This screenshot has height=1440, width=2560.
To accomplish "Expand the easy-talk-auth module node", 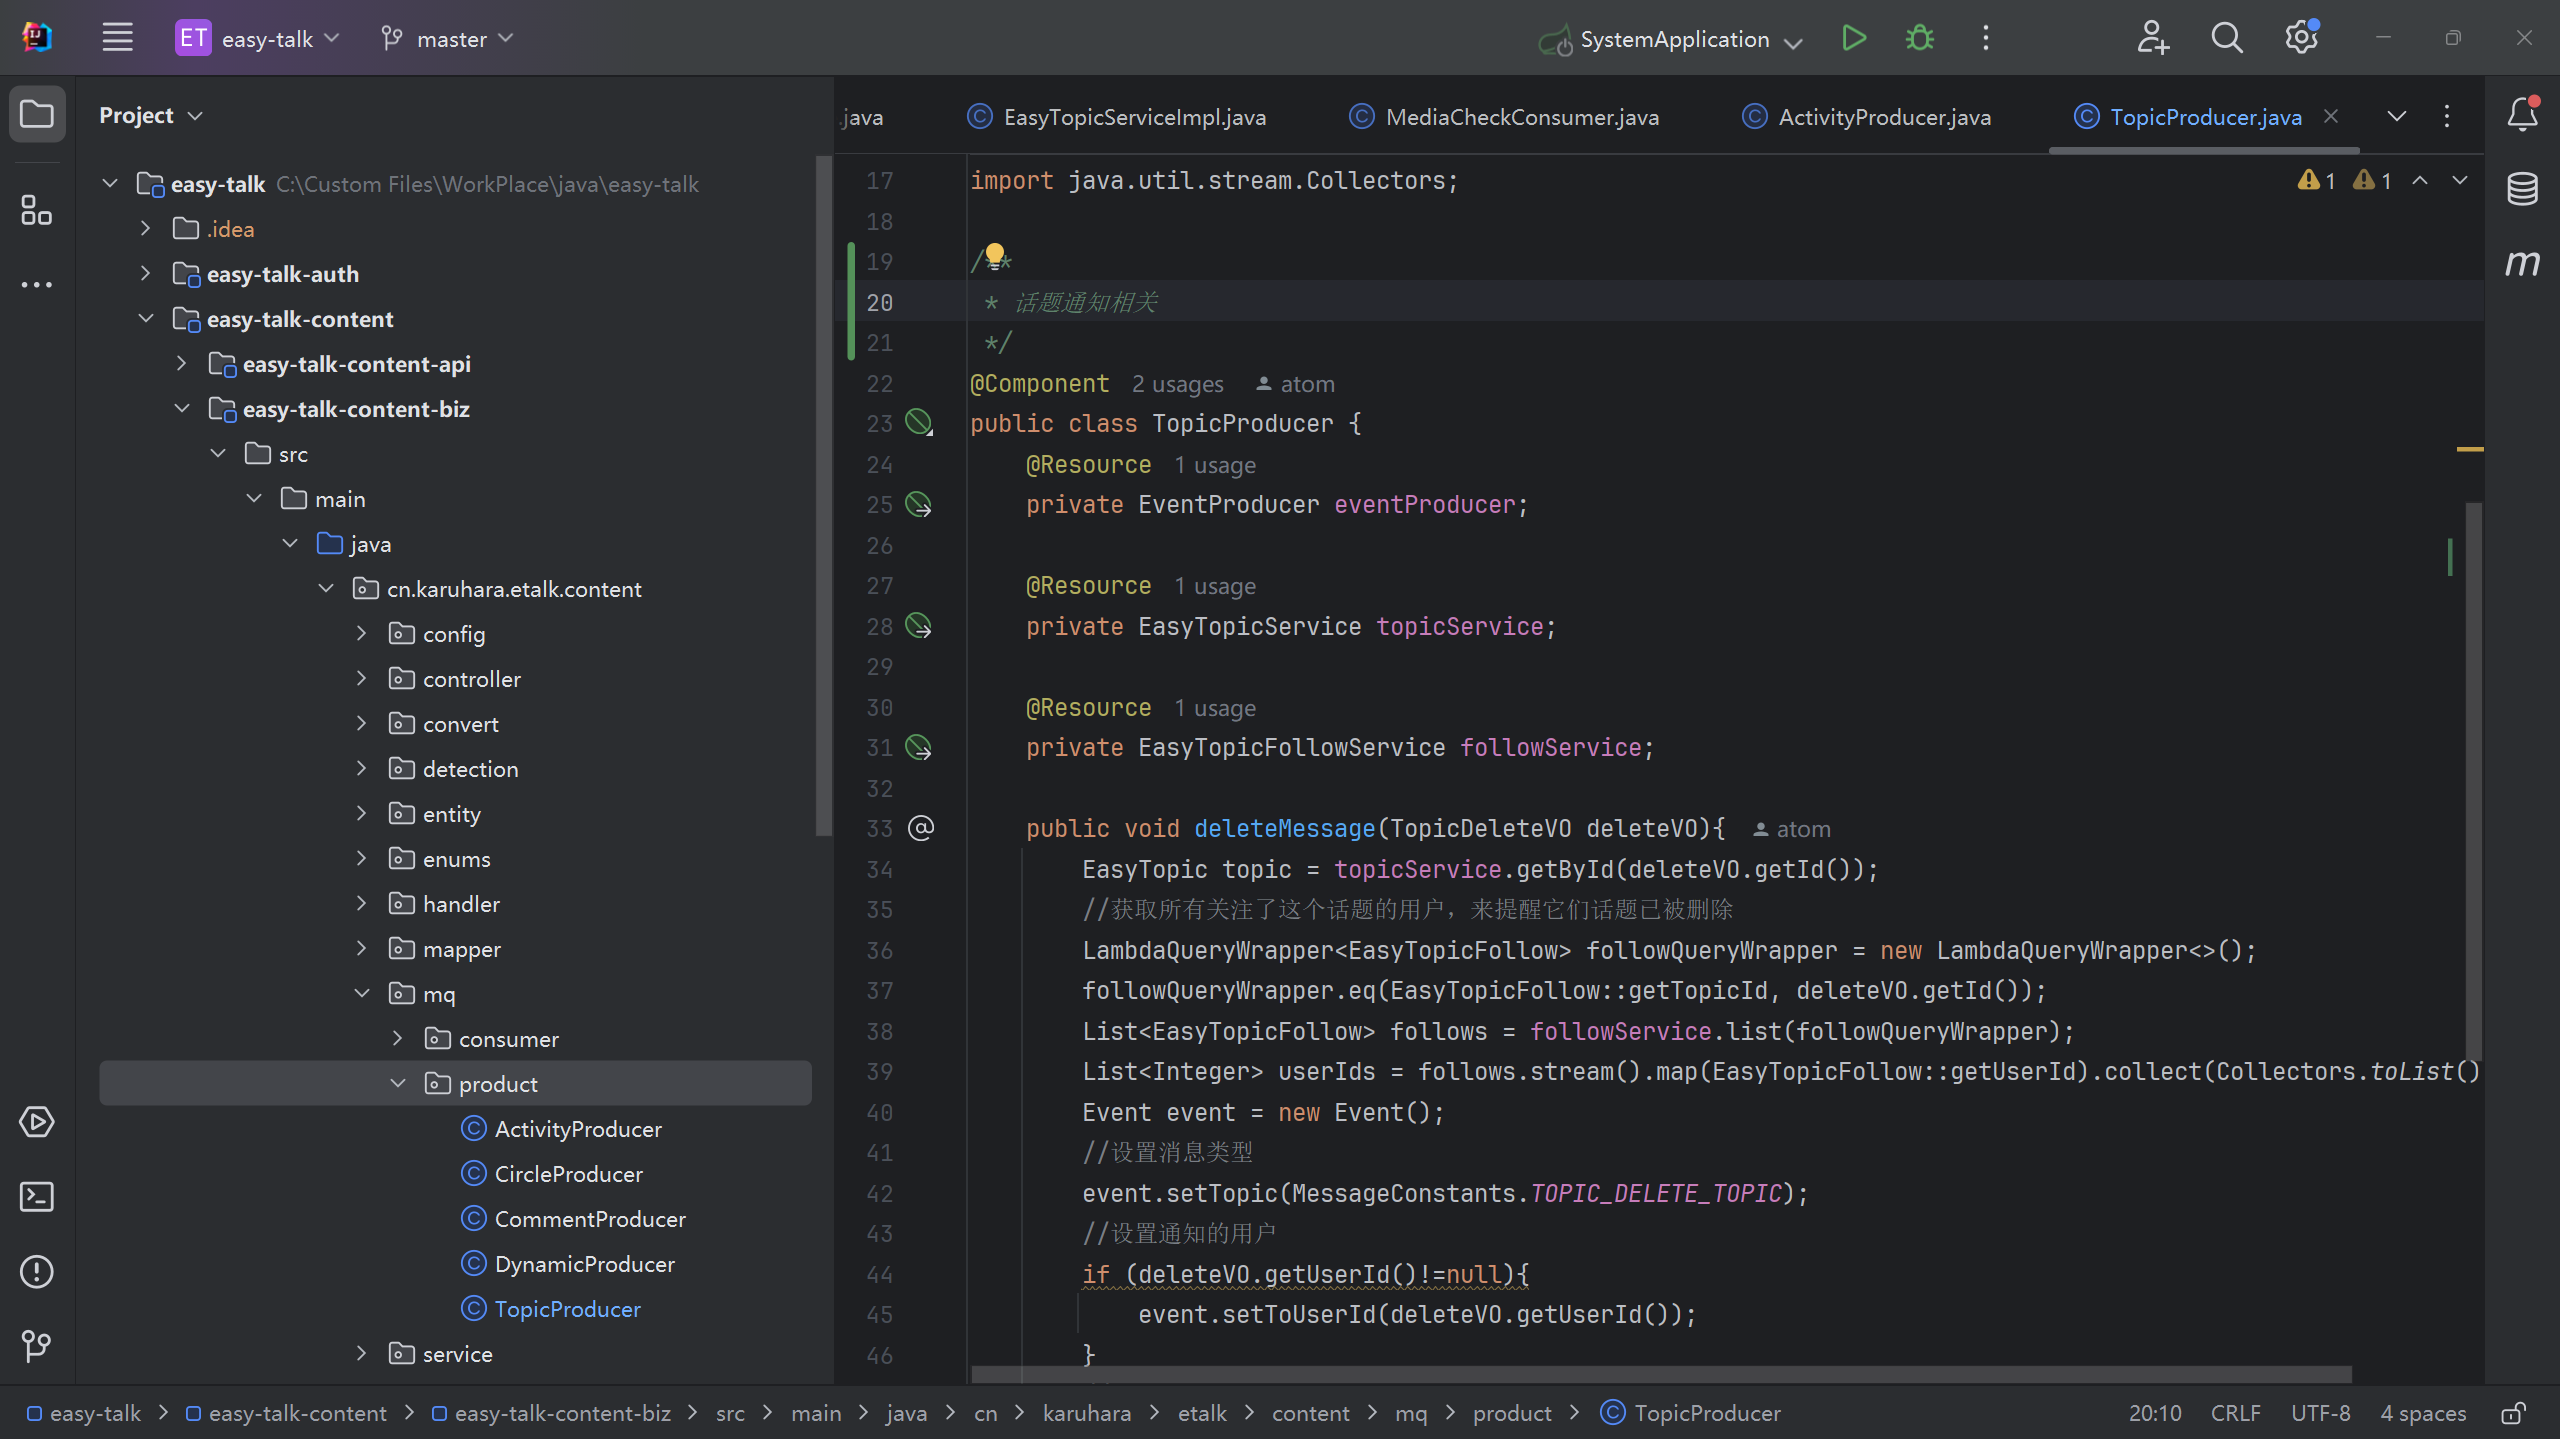I will click(146, 274).
